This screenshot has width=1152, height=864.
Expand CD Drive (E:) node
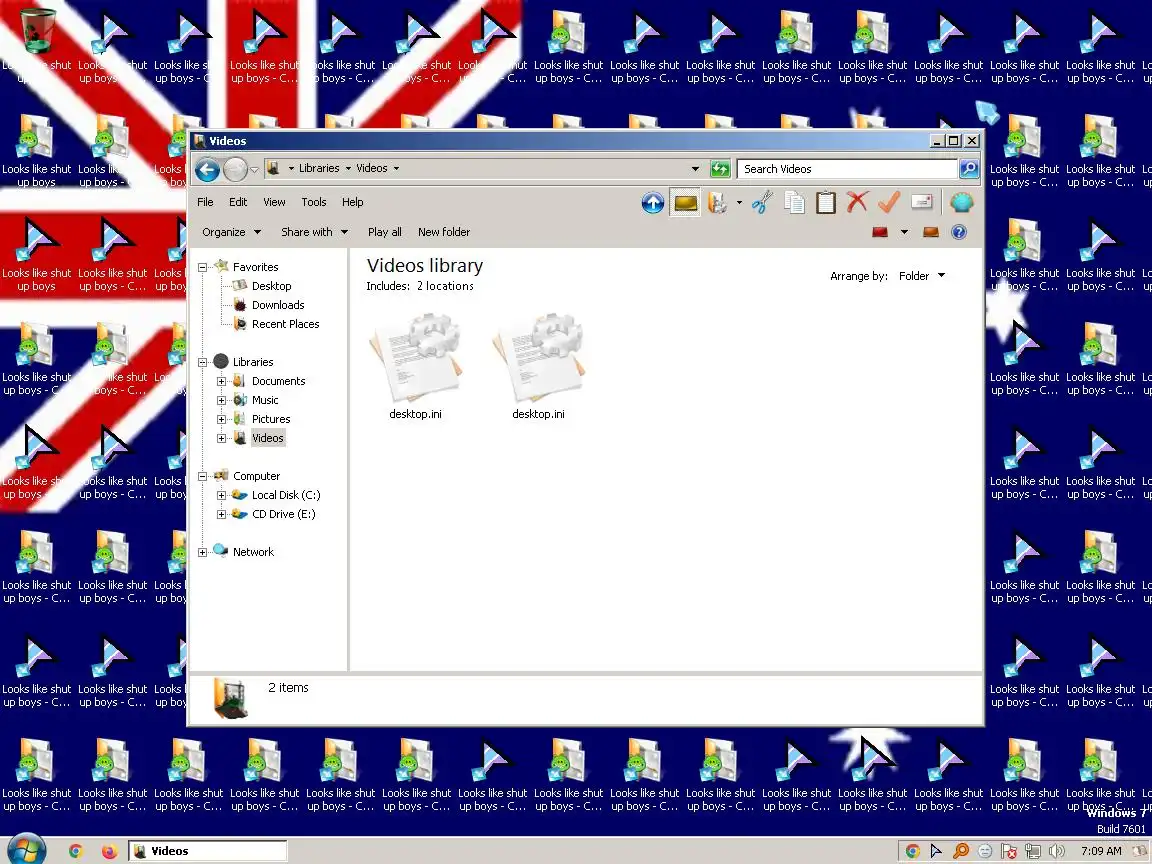point(221,514)
